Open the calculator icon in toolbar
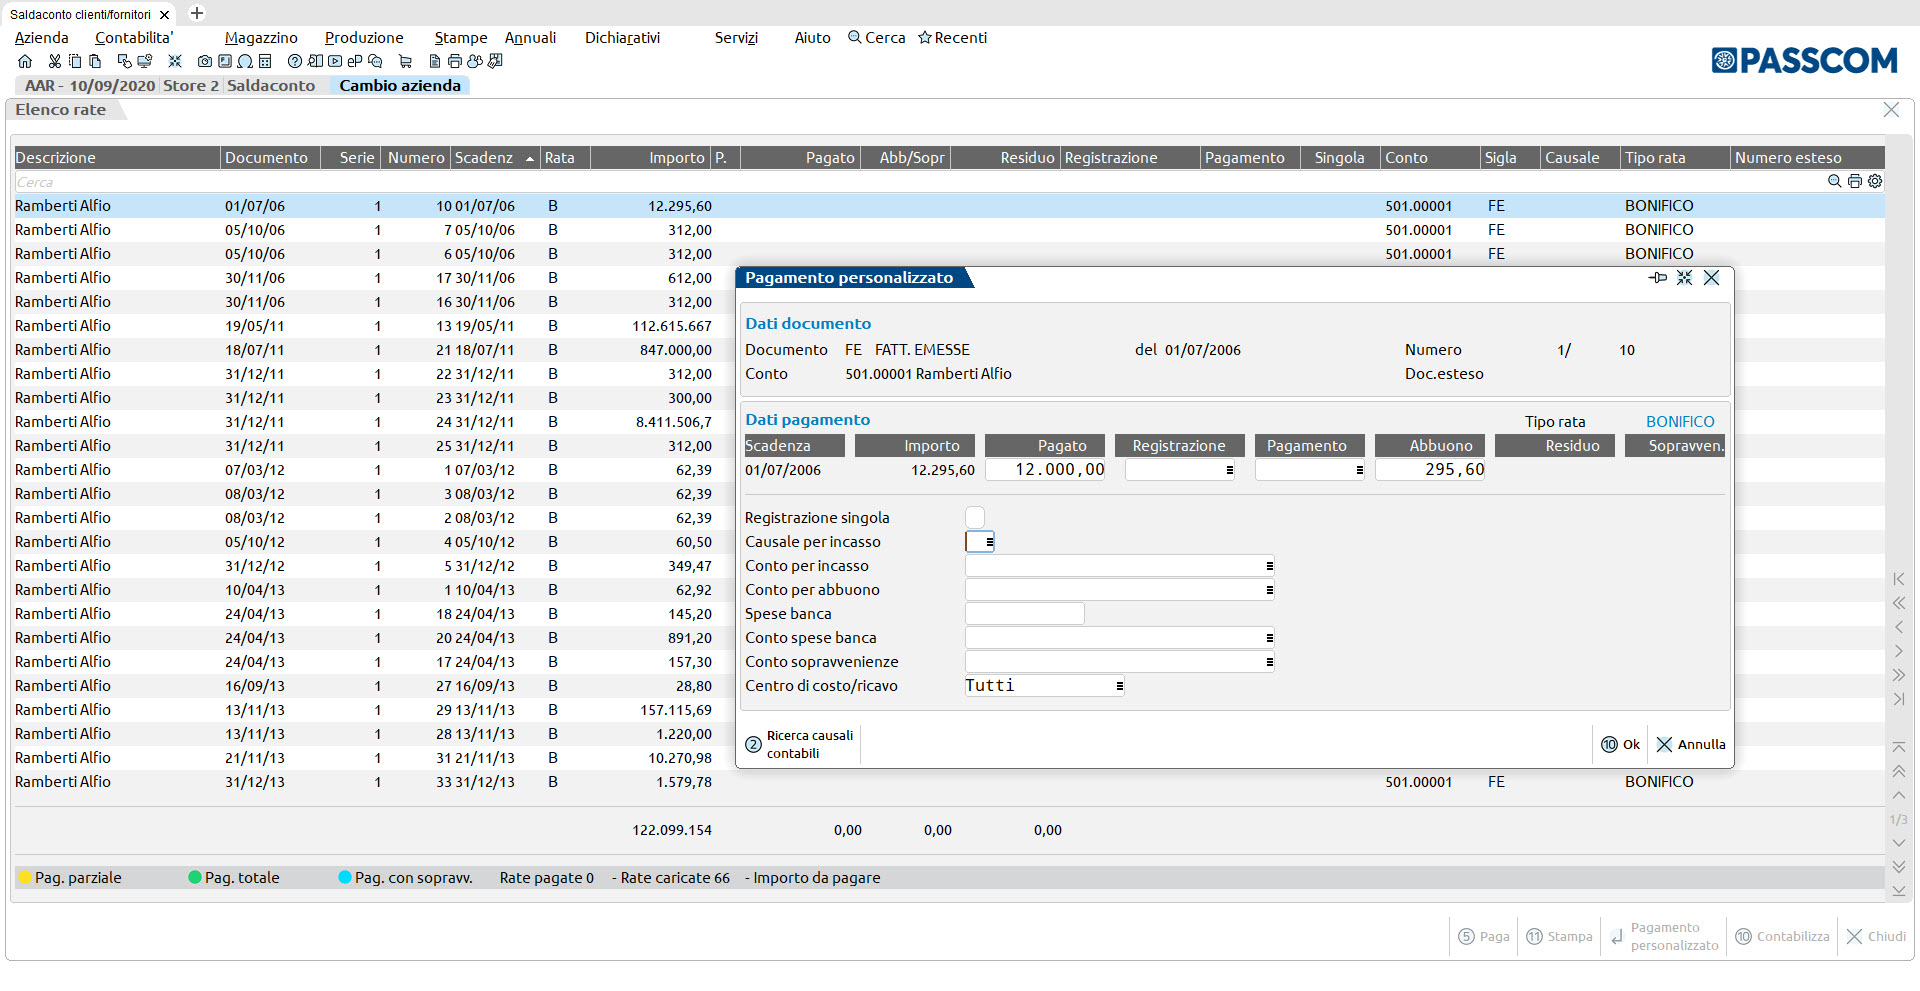The height and width of the screenshot is (991, 1920). [265, 61]
